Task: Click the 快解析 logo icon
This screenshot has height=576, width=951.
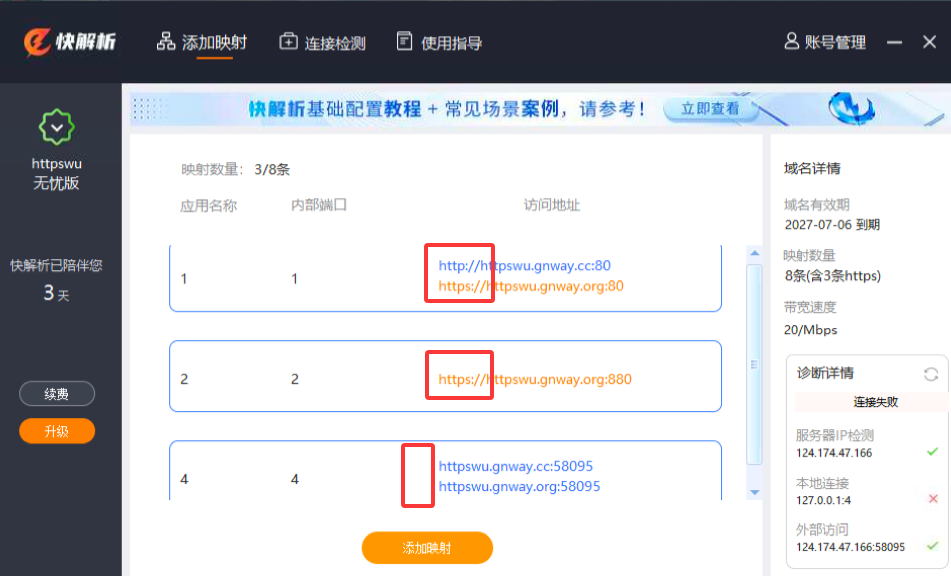Action: tap(37, 42)
